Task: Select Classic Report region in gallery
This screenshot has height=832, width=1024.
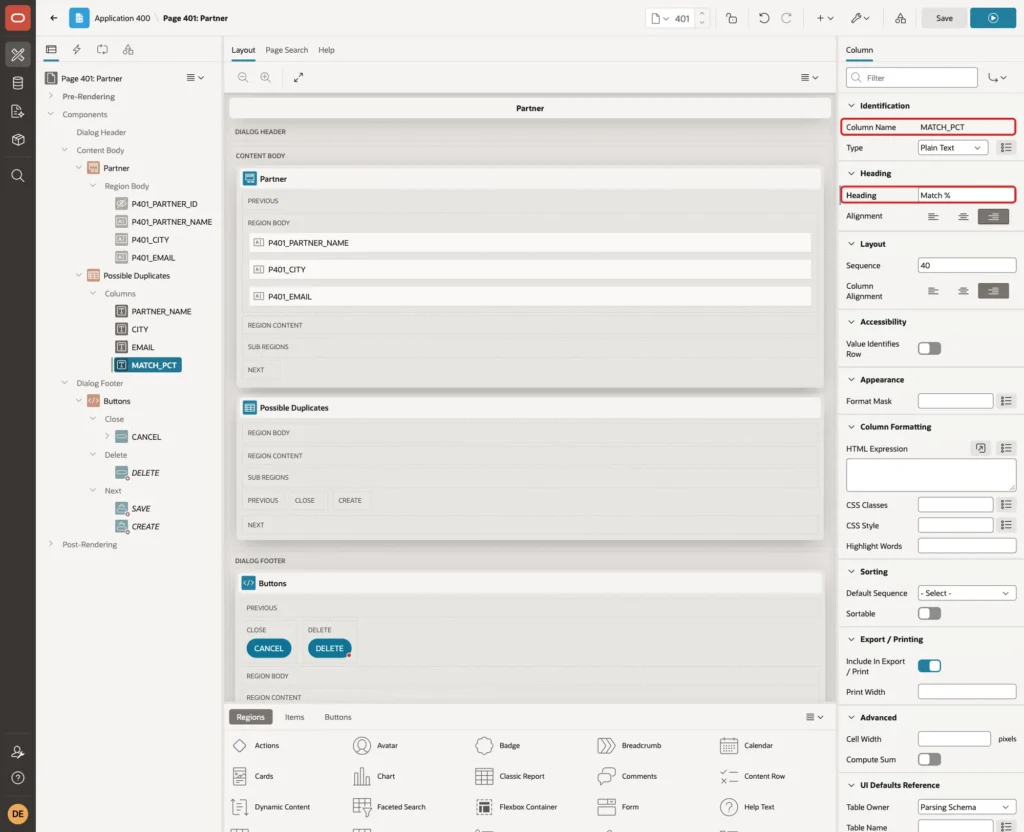Action: click(x=510, y=776)
